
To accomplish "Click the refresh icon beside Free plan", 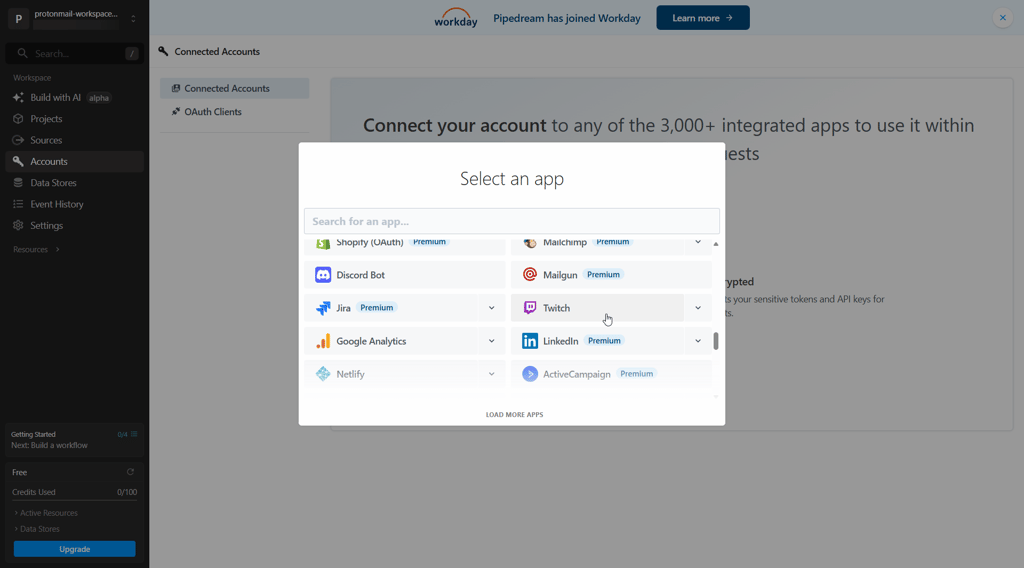I will (130, 472).
